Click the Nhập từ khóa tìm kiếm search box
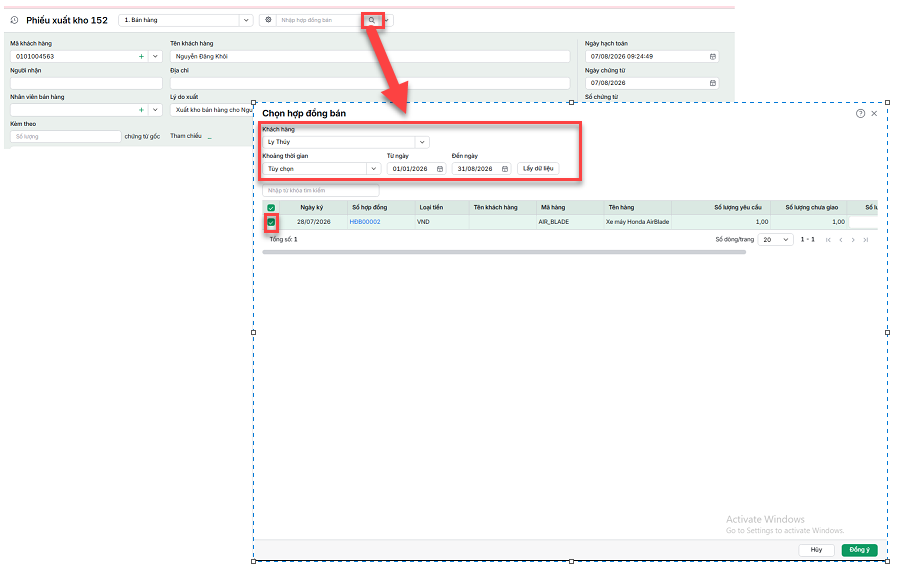 pyautogui.click(x=320, y=191)
